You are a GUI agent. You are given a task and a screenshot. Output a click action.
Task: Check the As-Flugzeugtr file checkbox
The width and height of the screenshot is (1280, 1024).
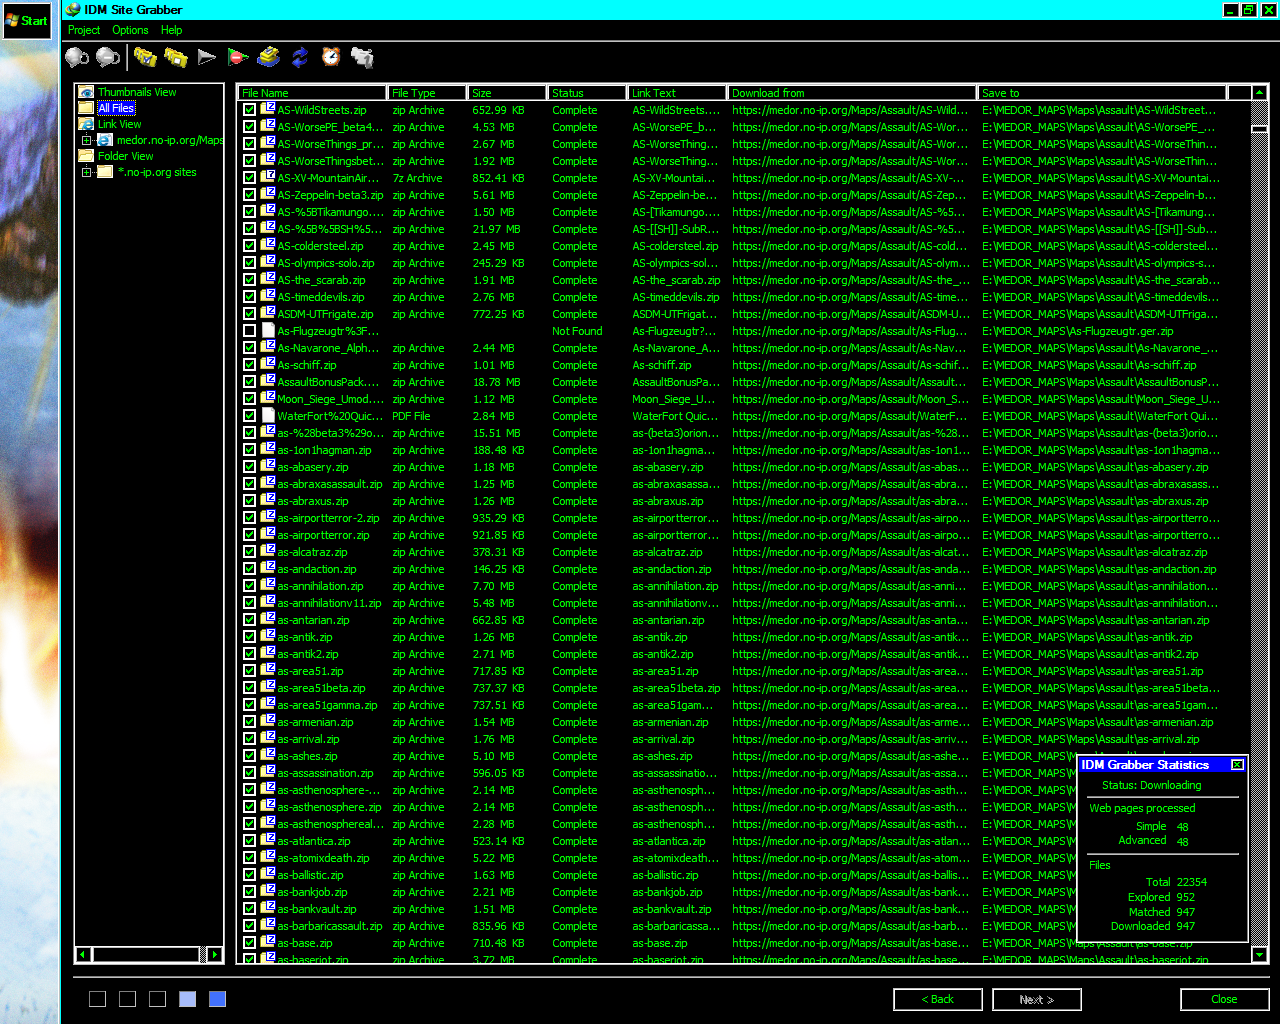tap(249, 331)
